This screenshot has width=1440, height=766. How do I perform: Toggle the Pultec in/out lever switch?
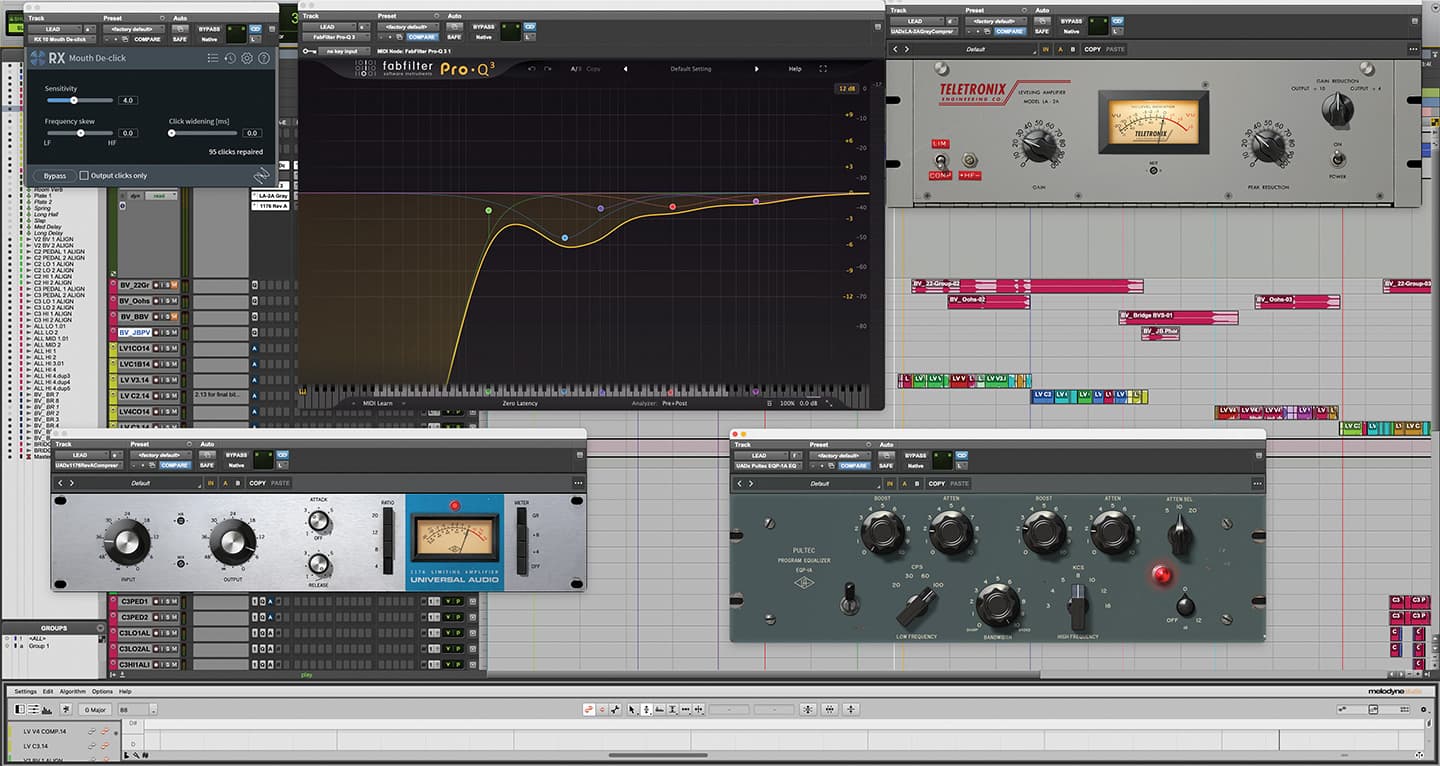pos(850,597)
